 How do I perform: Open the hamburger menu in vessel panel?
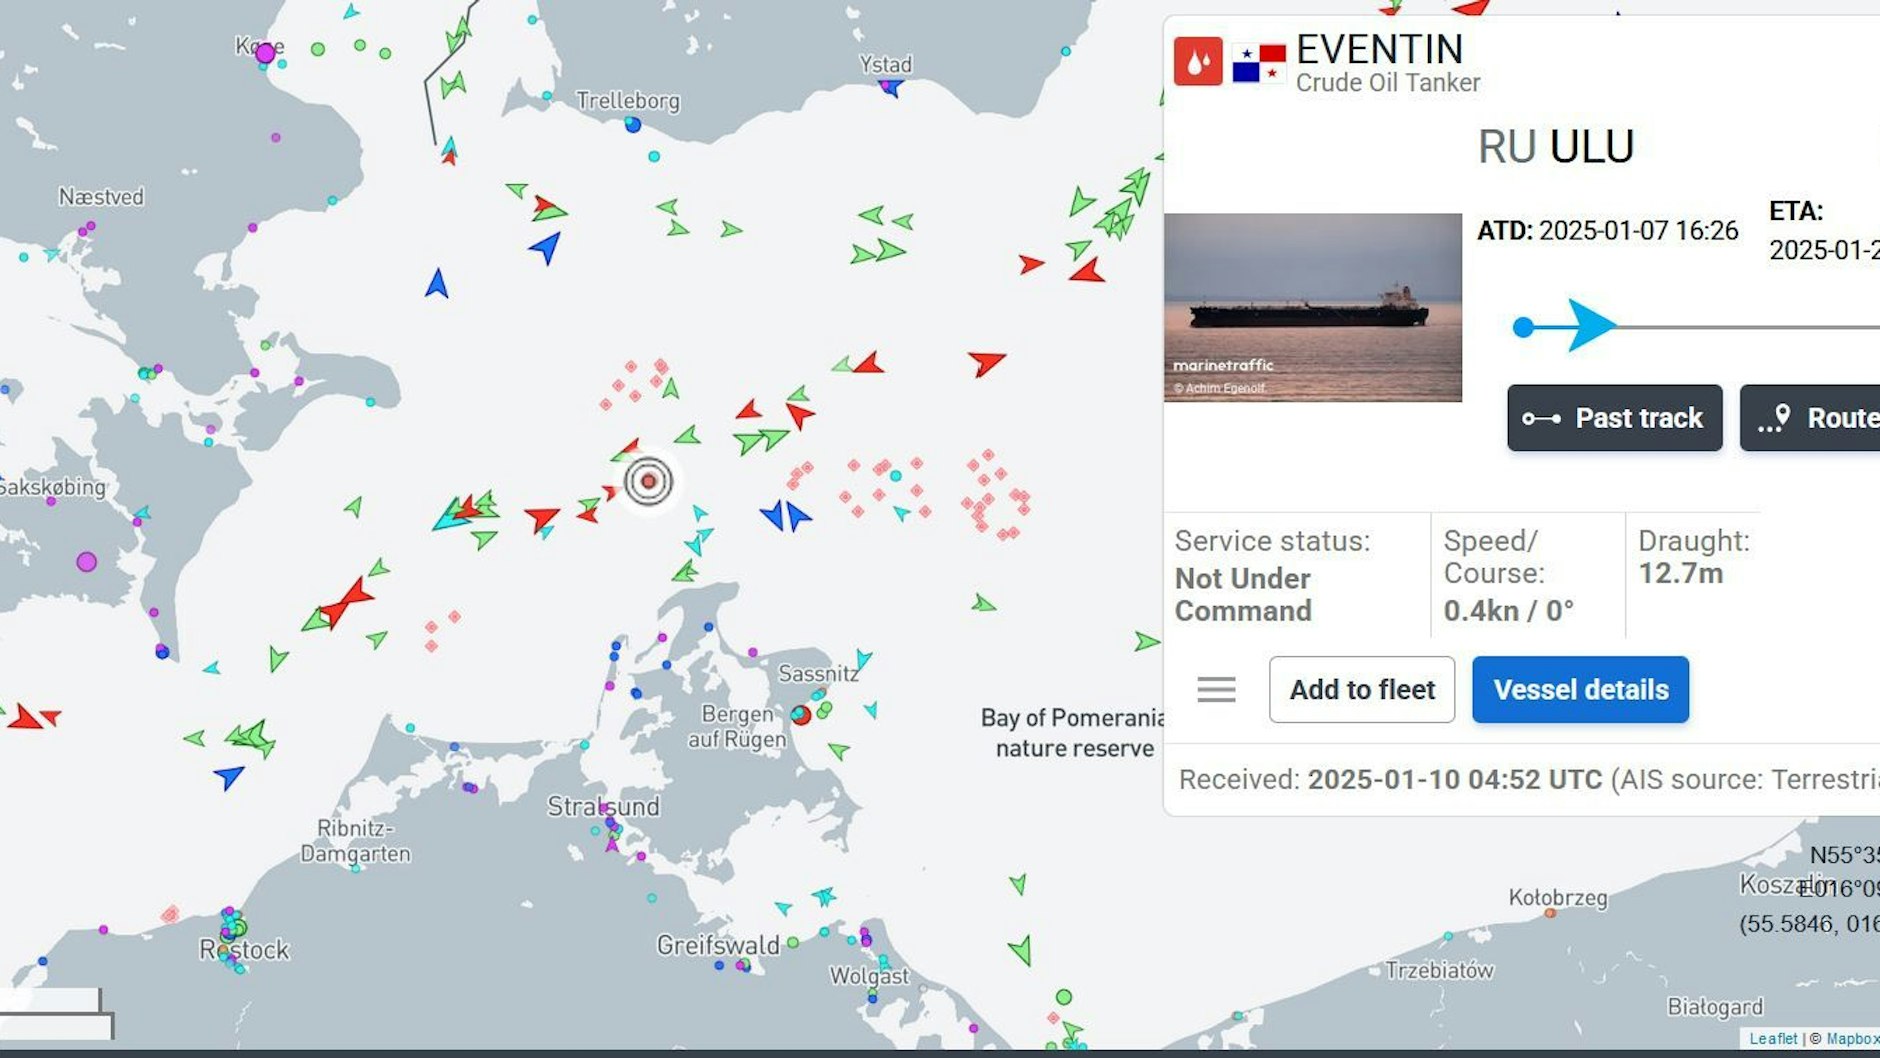pos(1216,689)
